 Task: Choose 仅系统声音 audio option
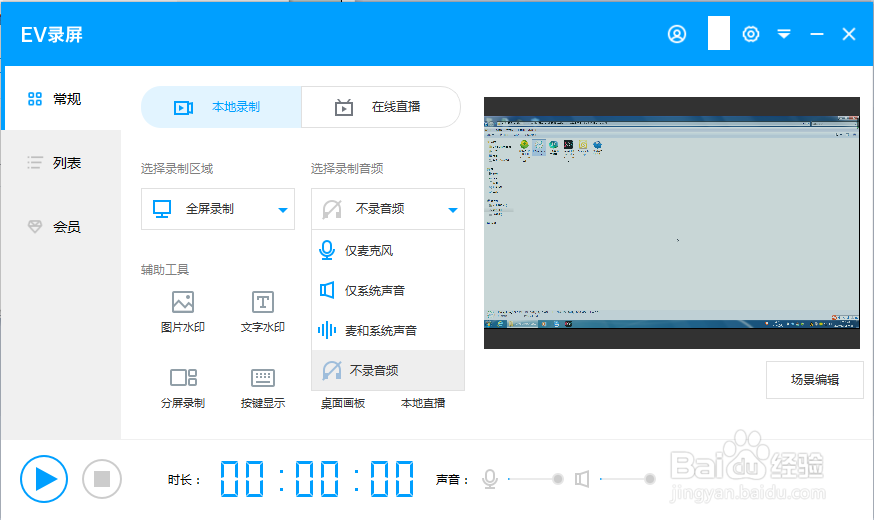click(388, 290)
